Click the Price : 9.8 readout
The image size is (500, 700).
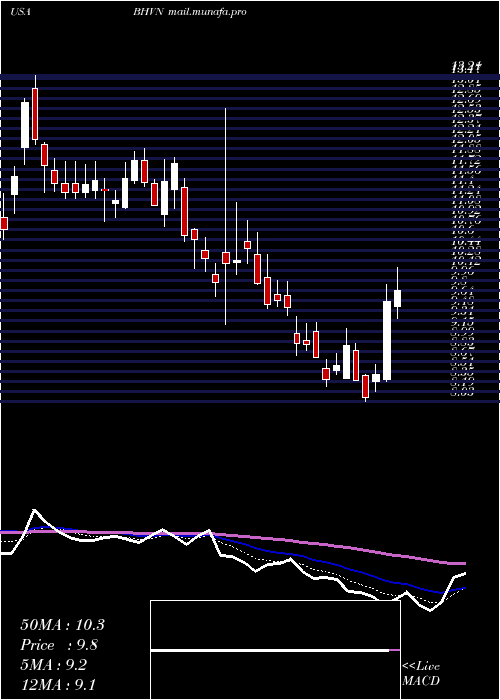pos(59,645)
